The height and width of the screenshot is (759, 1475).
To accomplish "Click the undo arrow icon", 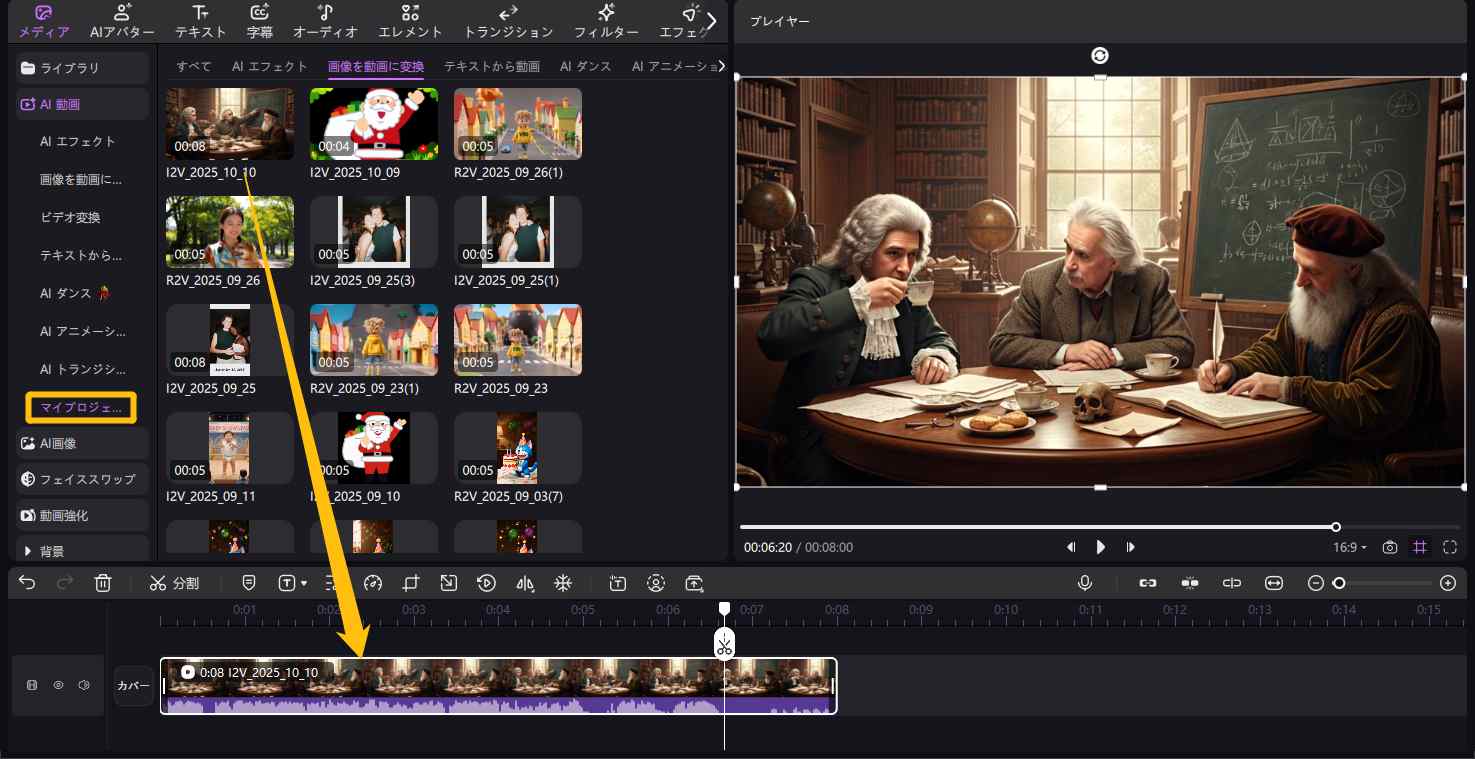I will tap(27, 583).
